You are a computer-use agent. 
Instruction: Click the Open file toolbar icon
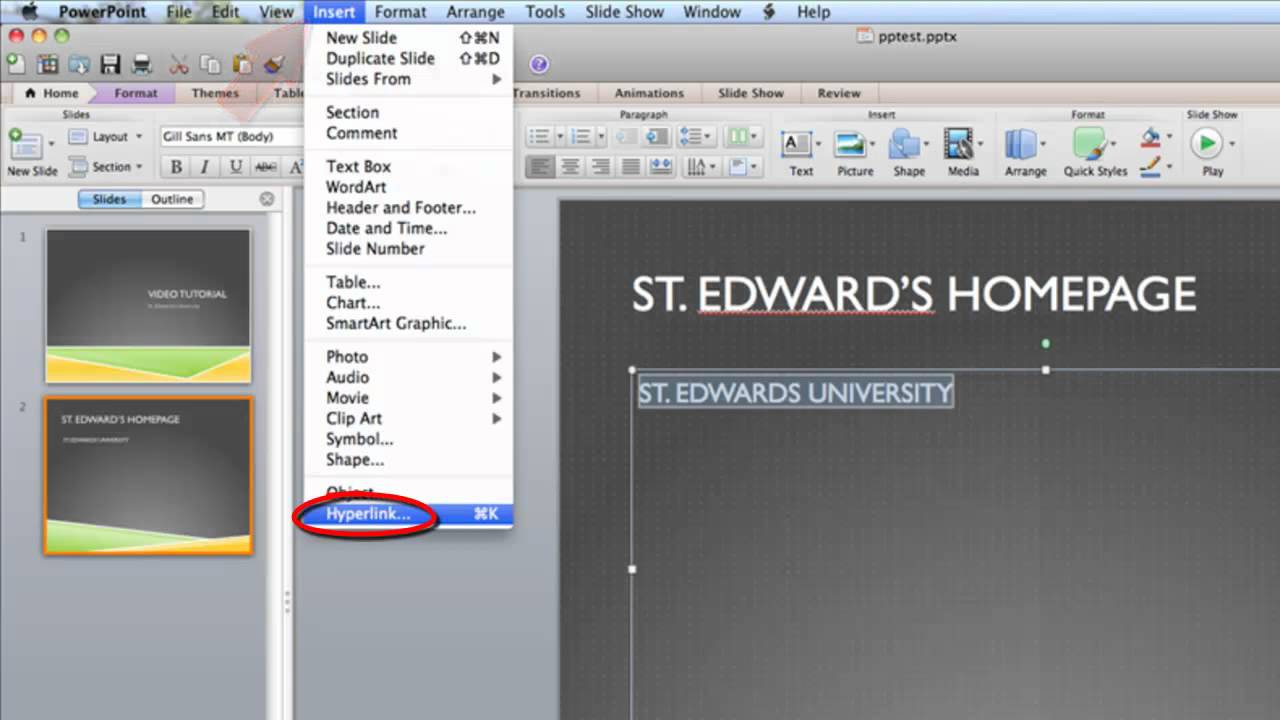click(x=79, y=65)
